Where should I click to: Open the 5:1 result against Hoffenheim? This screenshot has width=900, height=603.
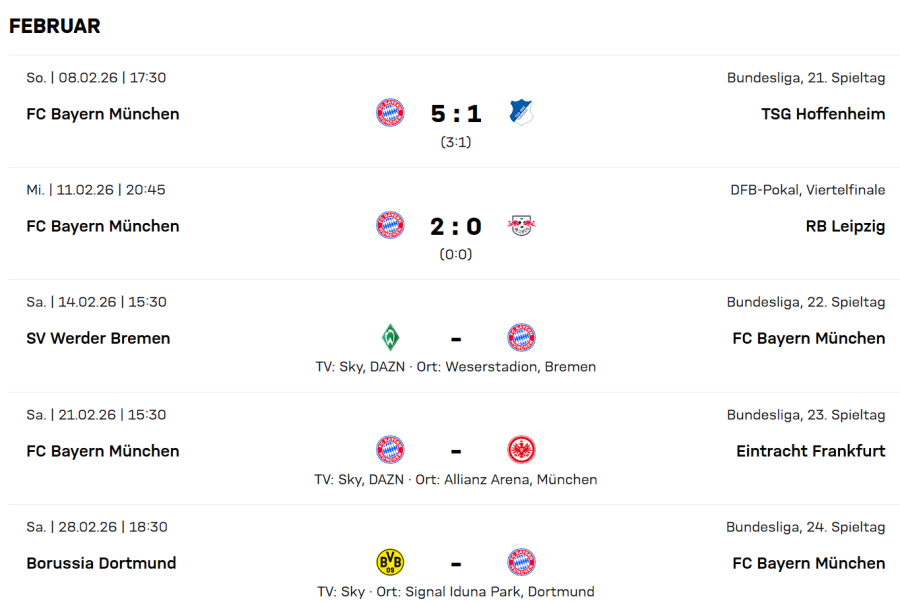pyautogui.click(x=456, y=114)
